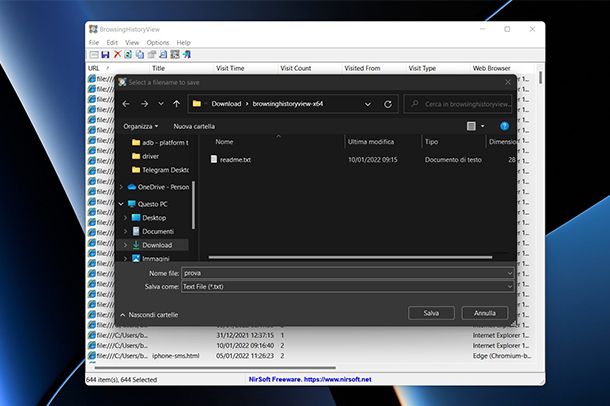The height and width of the screenshot is (406, 610).
Task: Open the Help menu
Action: point(183,42)
